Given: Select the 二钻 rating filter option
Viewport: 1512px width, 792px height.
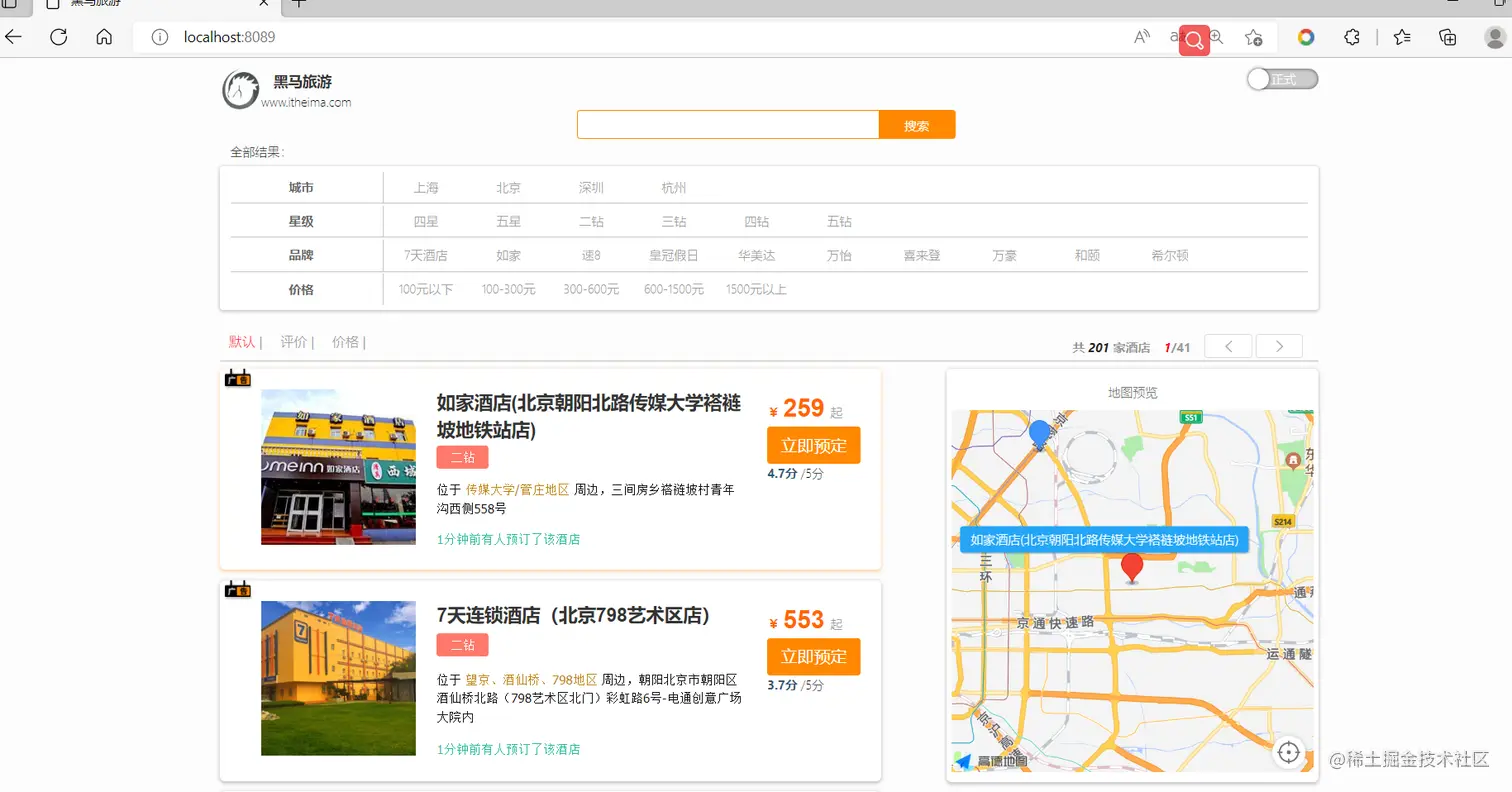Looking at the screenshot, I should [591, 222].
